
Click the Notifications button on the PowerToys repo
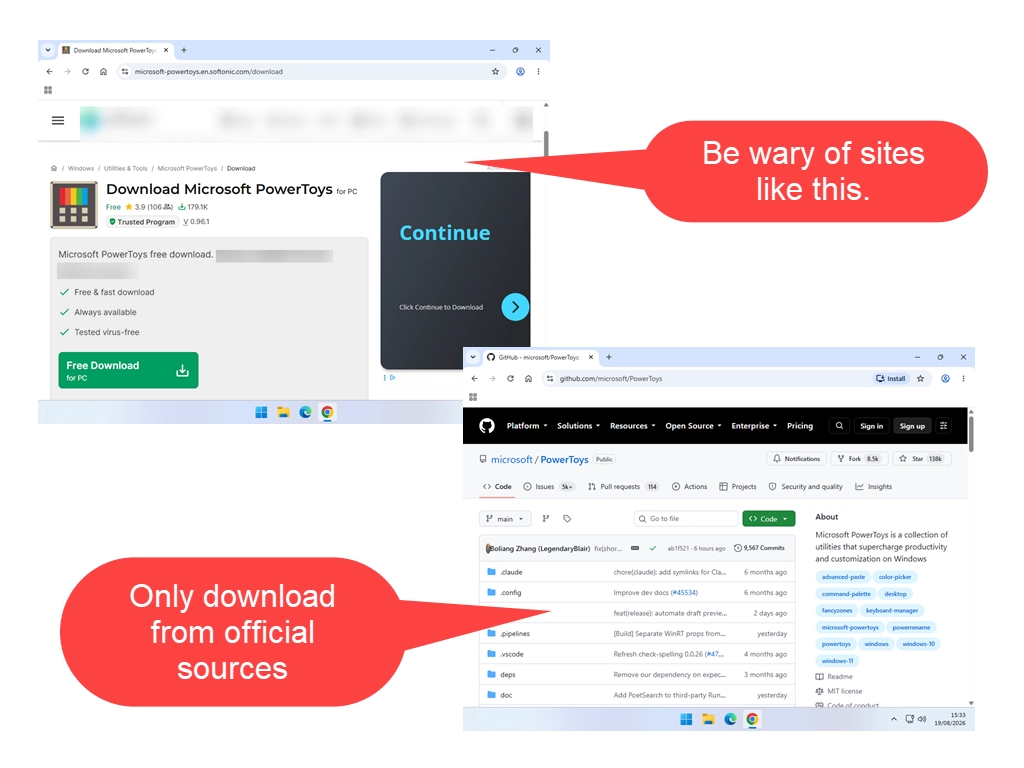[797, 459]
